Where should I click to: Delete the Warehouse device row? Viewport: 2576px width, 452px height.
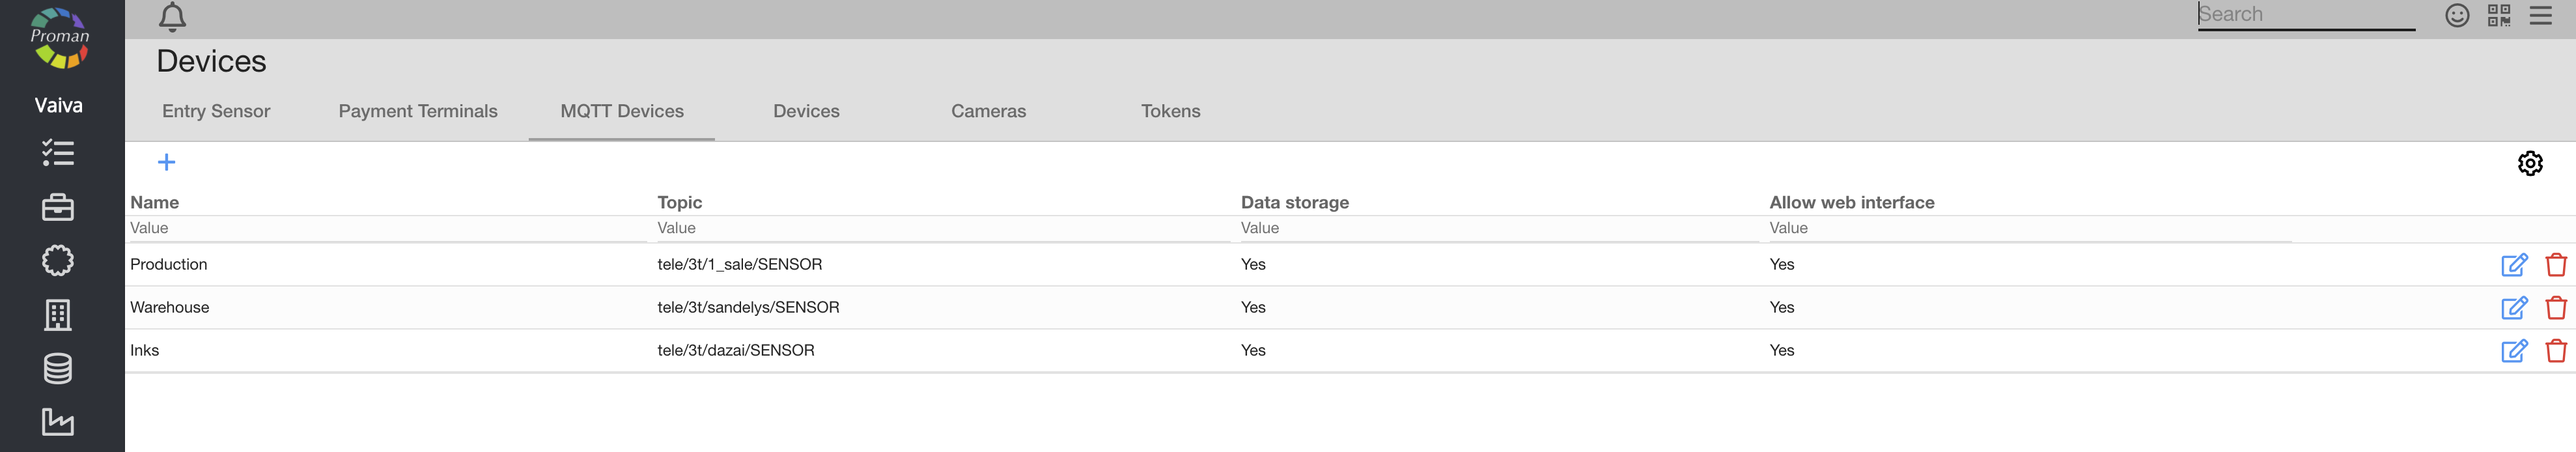click(x=2555, y=308)
